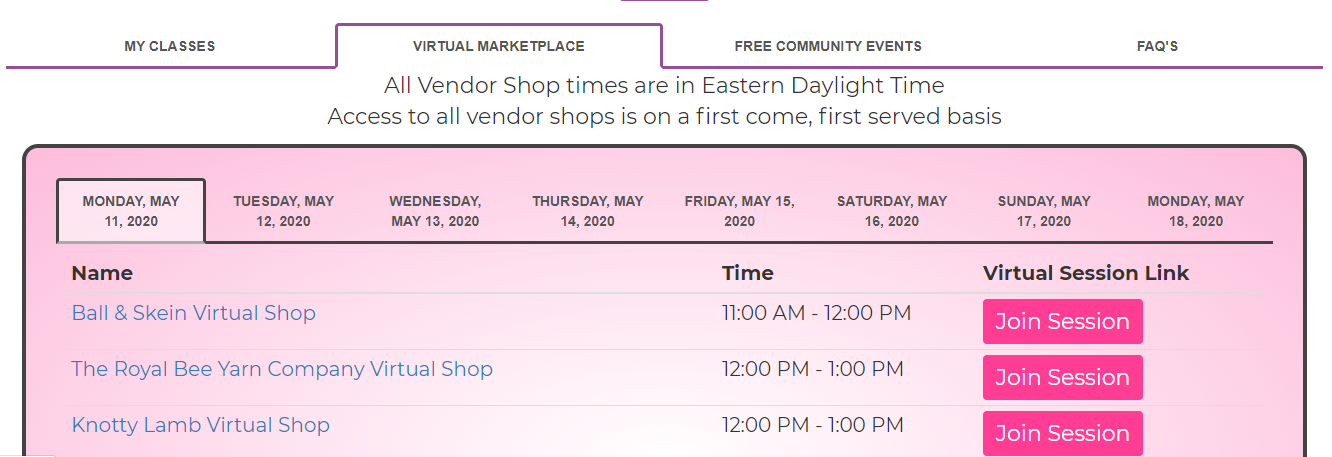Switch to Wednesday, May 13, 2020 tab
This screenshot has width=1332, height=457.
pyautogui.click(x=435, y=211)
